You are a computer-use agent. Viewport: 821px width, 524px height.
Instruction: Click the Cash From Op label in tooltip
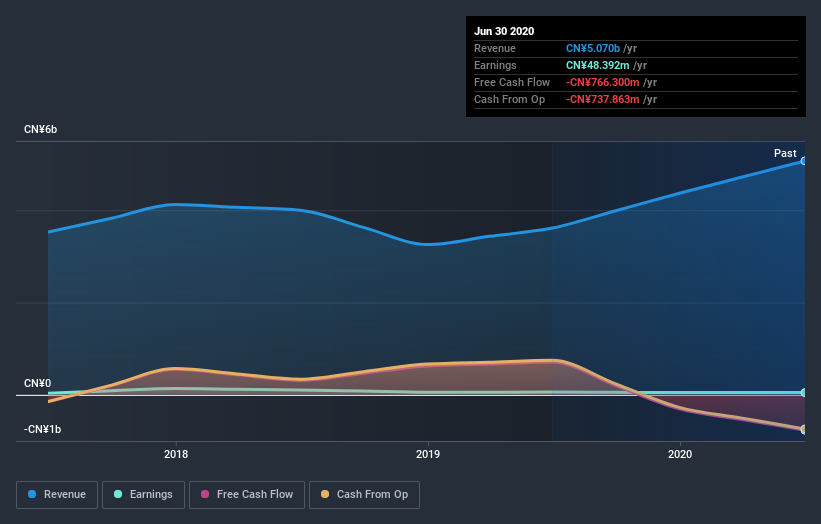[509, 99]
